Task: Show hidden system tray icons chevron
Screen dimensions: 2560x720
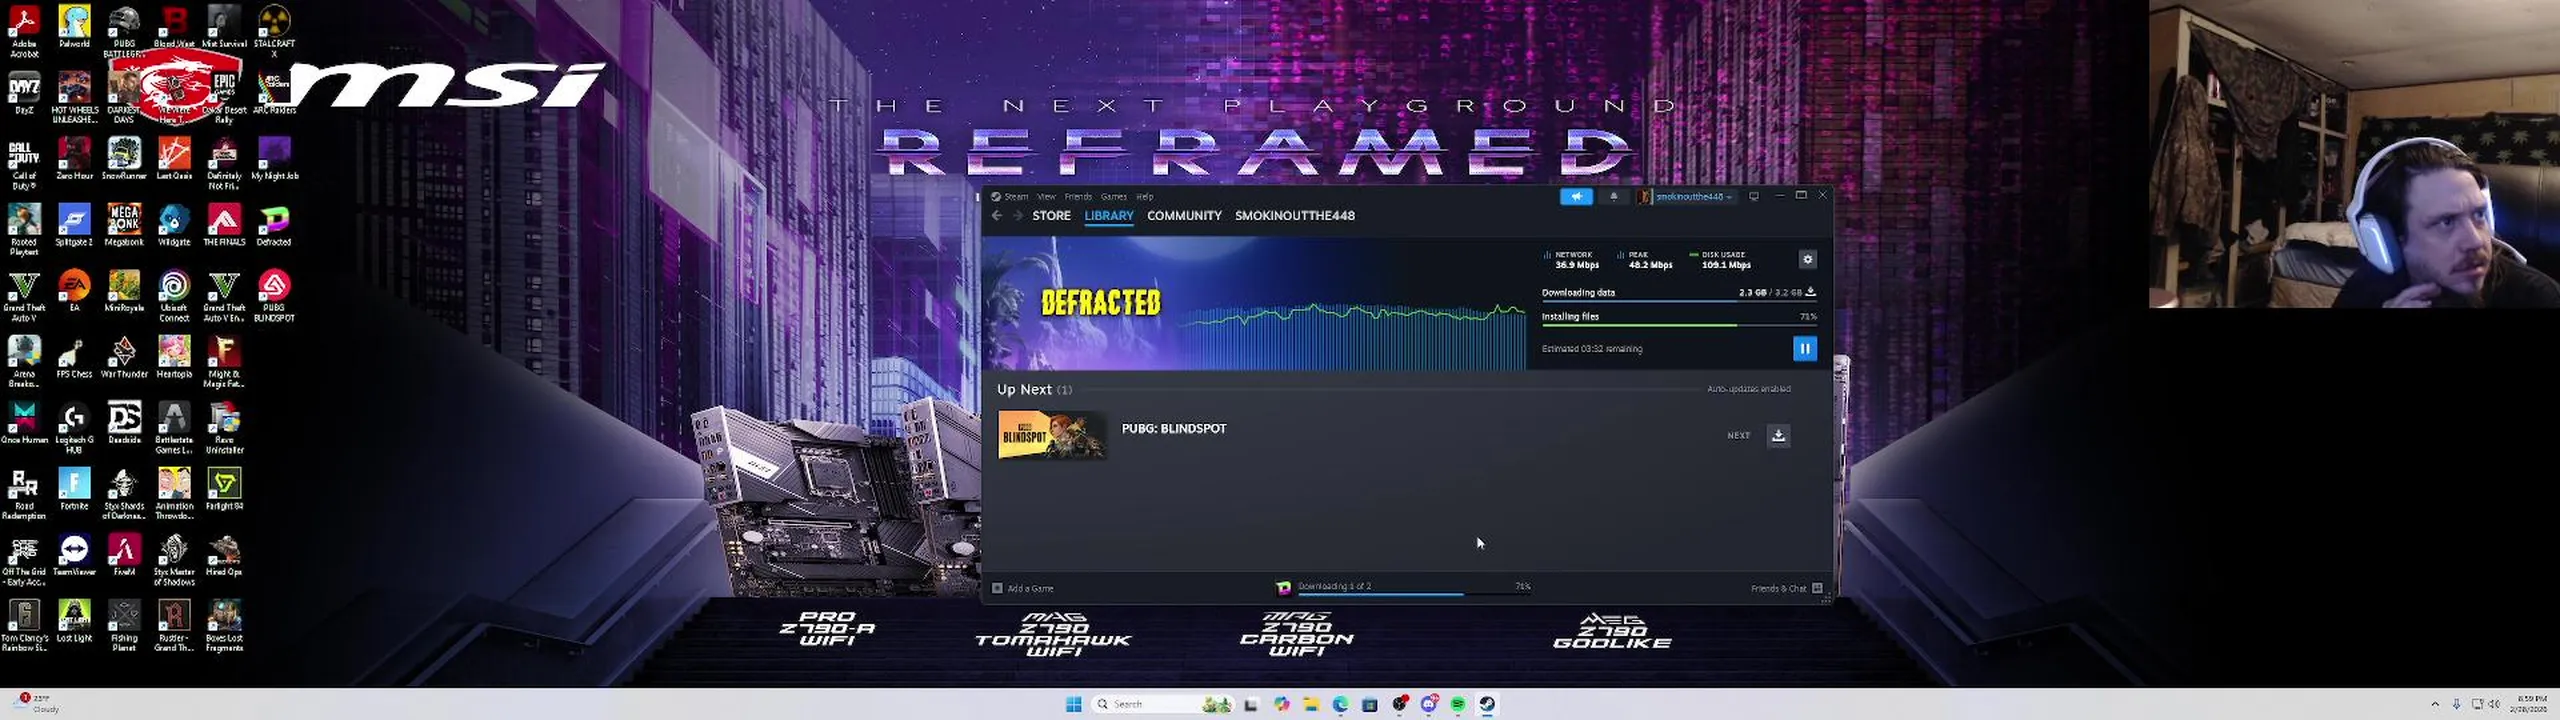Action: pyautogui.click(x=2435, y=704)
